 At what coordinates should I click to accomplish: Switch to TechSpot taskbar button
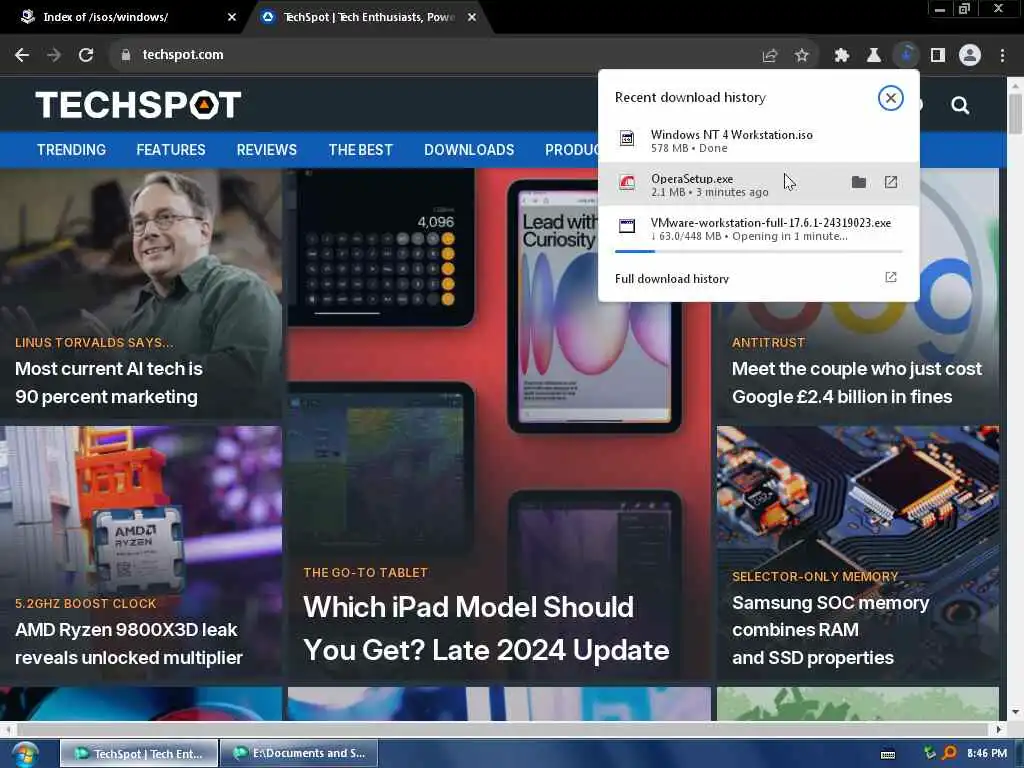pos(139,754)
